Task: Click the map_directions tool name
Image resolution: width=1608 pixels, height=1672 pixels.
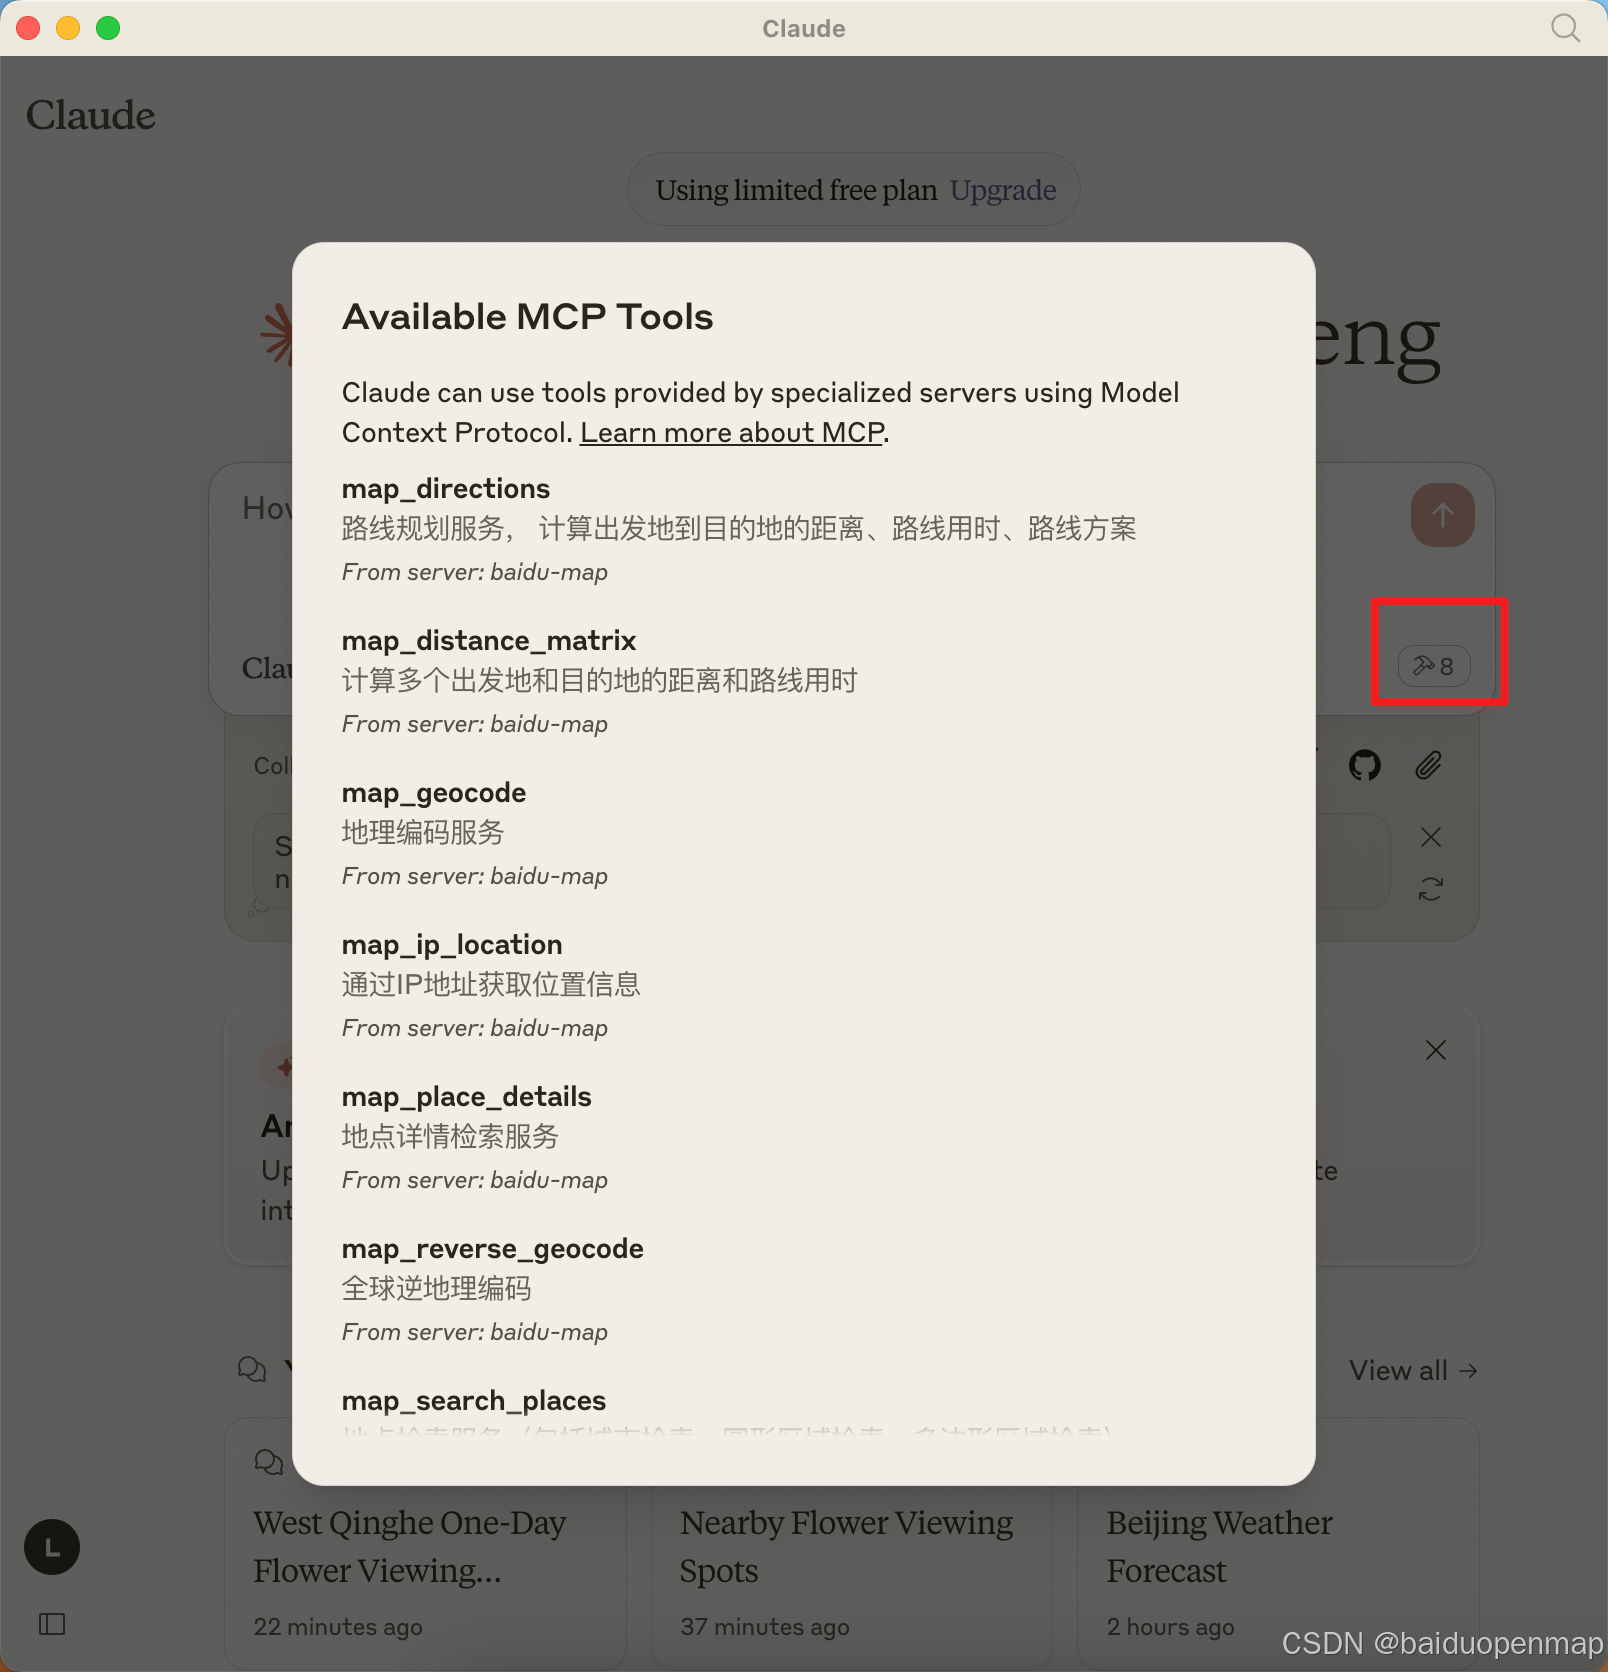Action: pyautogui.click(x=446, y=488)
